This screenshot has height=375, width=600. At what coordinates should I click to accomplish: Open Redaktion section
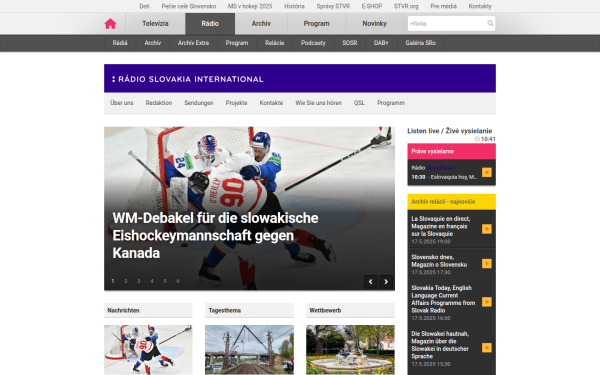pos(159,103)
